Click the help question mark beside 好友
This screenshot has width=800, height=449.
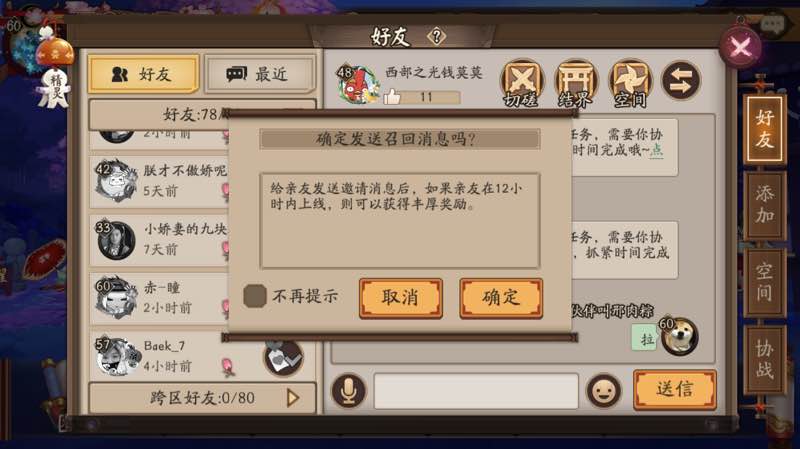click(x=436, y=37)
